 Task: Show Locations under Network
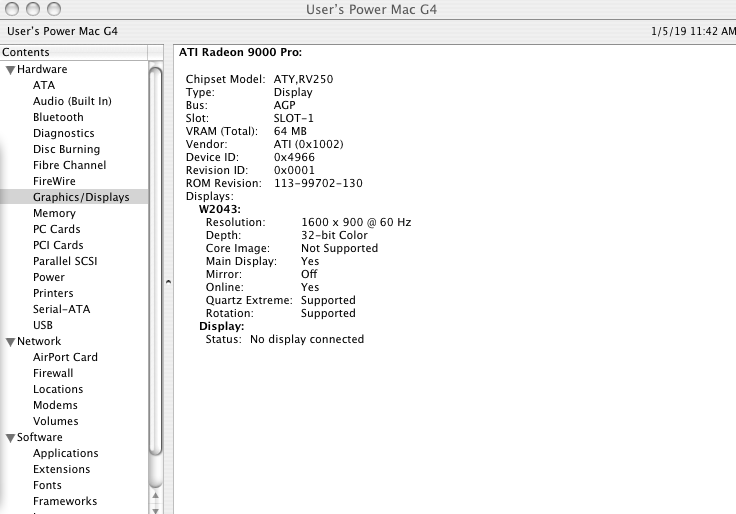click(x=58, y=389)
